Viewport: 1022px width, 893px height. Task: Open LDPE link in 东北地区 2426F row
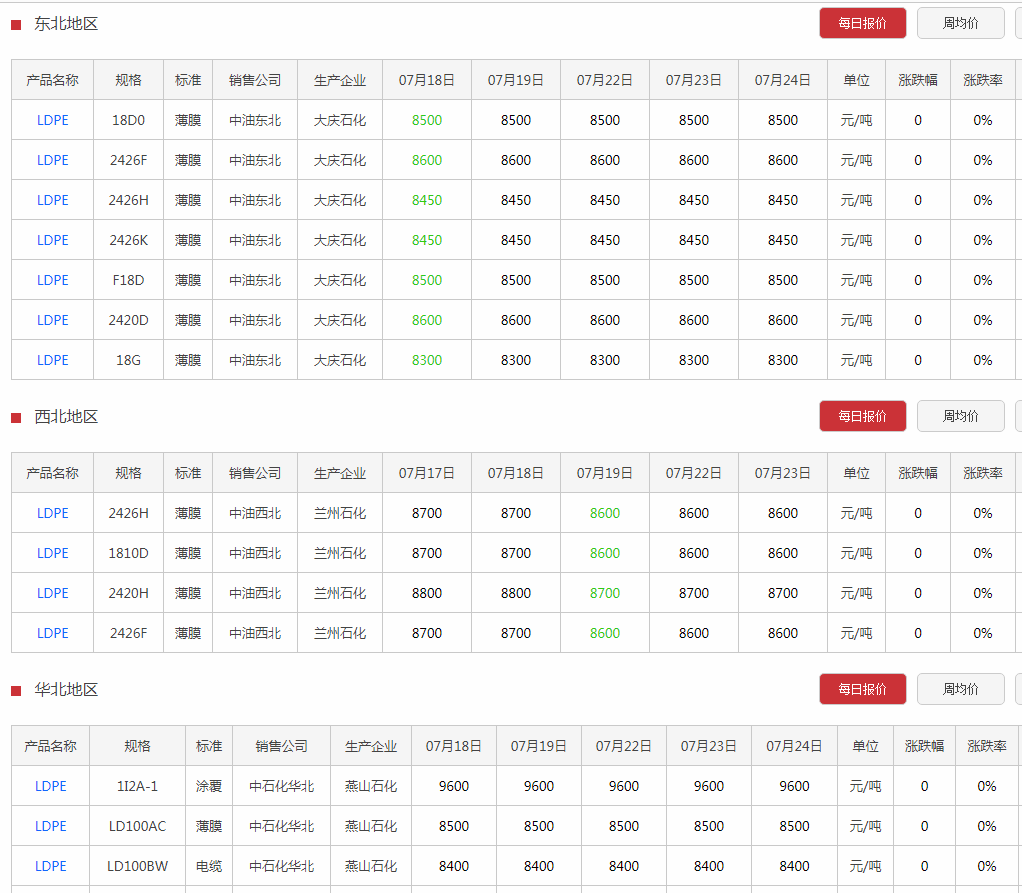click(53, 160)
